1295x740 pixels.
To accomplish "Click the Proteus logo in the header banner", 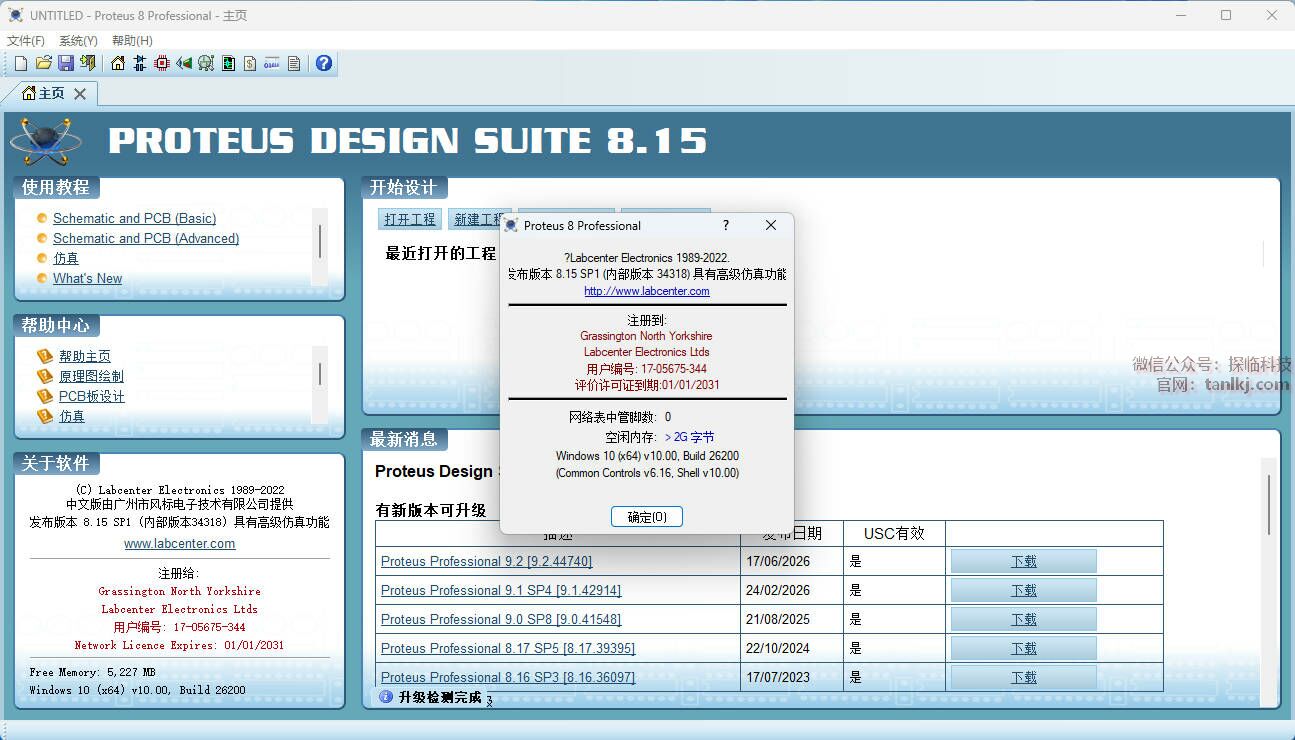I will coord(45,141).
